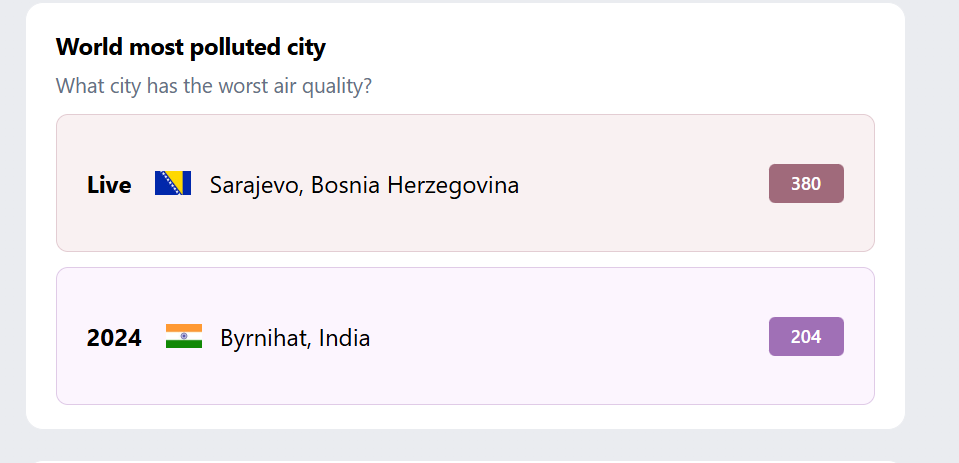The width and height of the screenshot is (959, 463).
Task: Click the Bosnia Herzegovina country text
Action: pyautogui.click(x=415, y=185)
